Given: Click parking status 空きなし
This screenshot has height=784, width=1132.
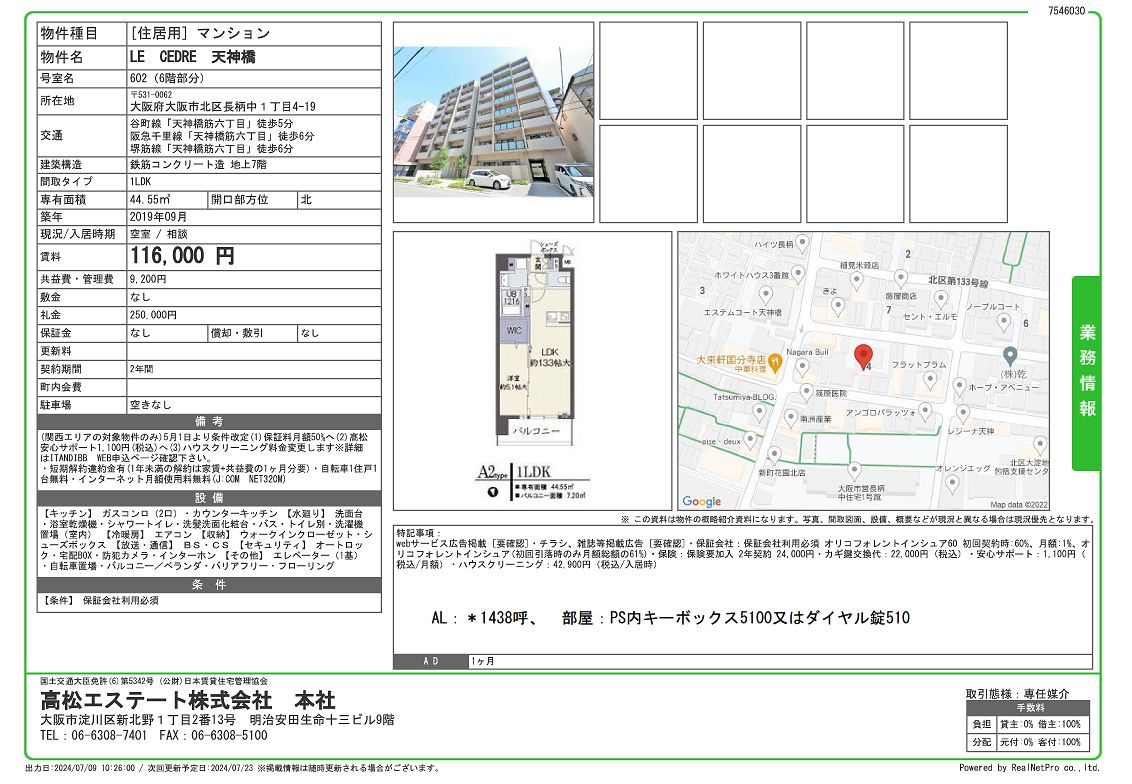Looking at the screenshot, I should pyautogui.click(x=150, y=405).
